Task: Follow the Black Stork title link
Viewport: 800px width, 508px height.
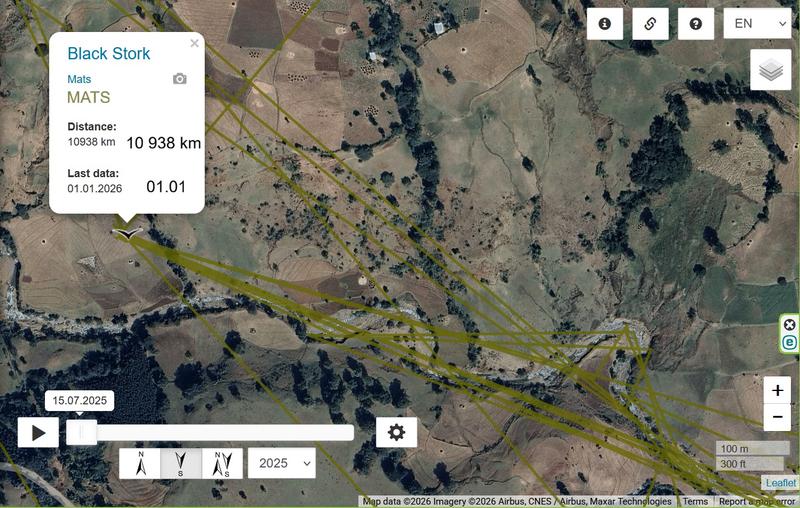Action: pyautogui.click(x=109, y=53)
